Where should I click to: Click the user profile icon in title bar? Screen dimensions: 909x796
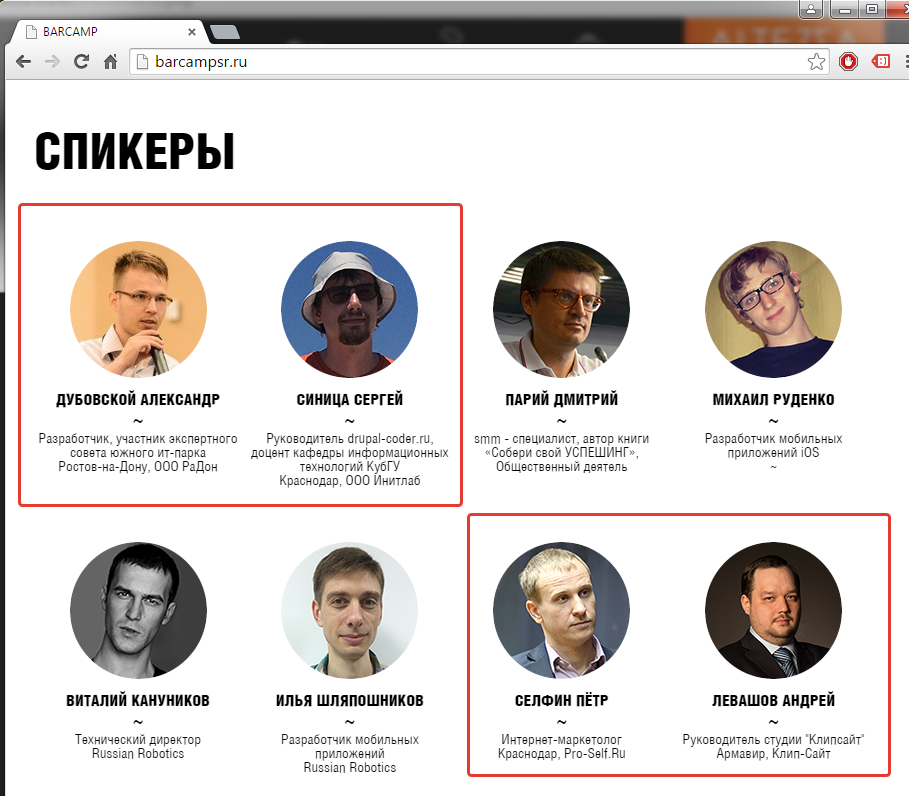pyautogui.click(x=811, y=9)
